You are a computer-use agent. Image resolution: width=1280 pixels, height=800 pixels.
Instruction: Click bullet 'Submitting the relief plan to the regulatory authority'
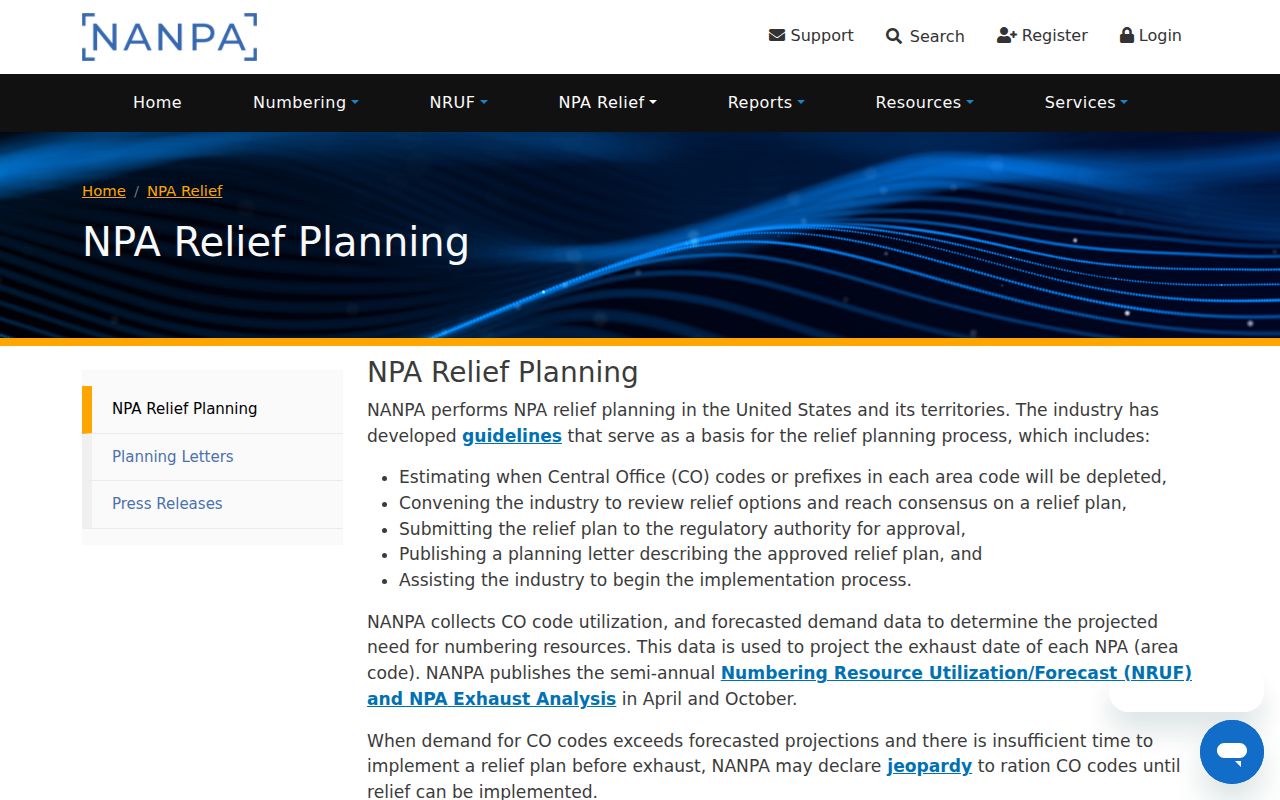[x=682, y=528]
